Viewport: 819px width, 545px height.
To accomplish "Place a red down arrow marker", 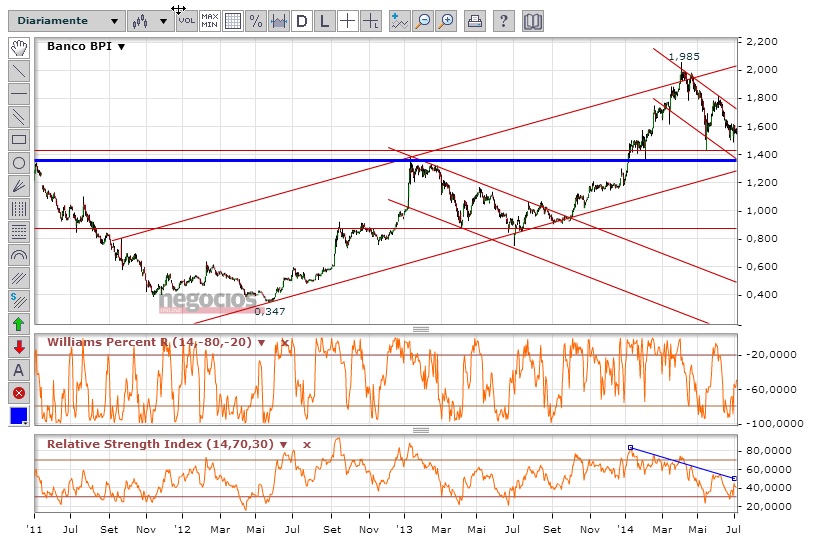I will tap(19, 347).
